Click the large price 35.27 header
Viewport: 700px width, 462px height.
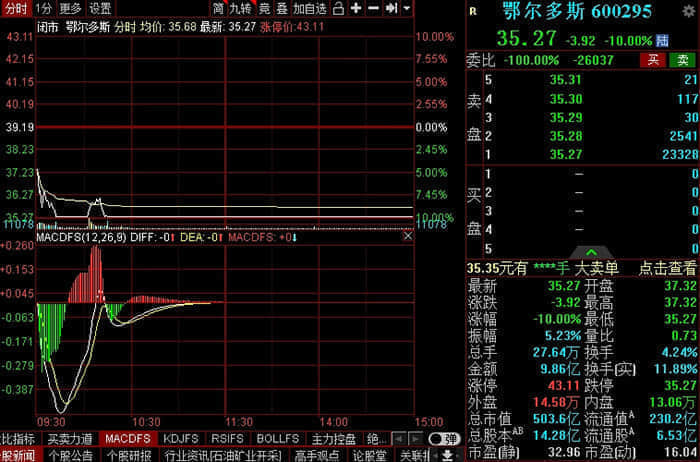point(527,39)
